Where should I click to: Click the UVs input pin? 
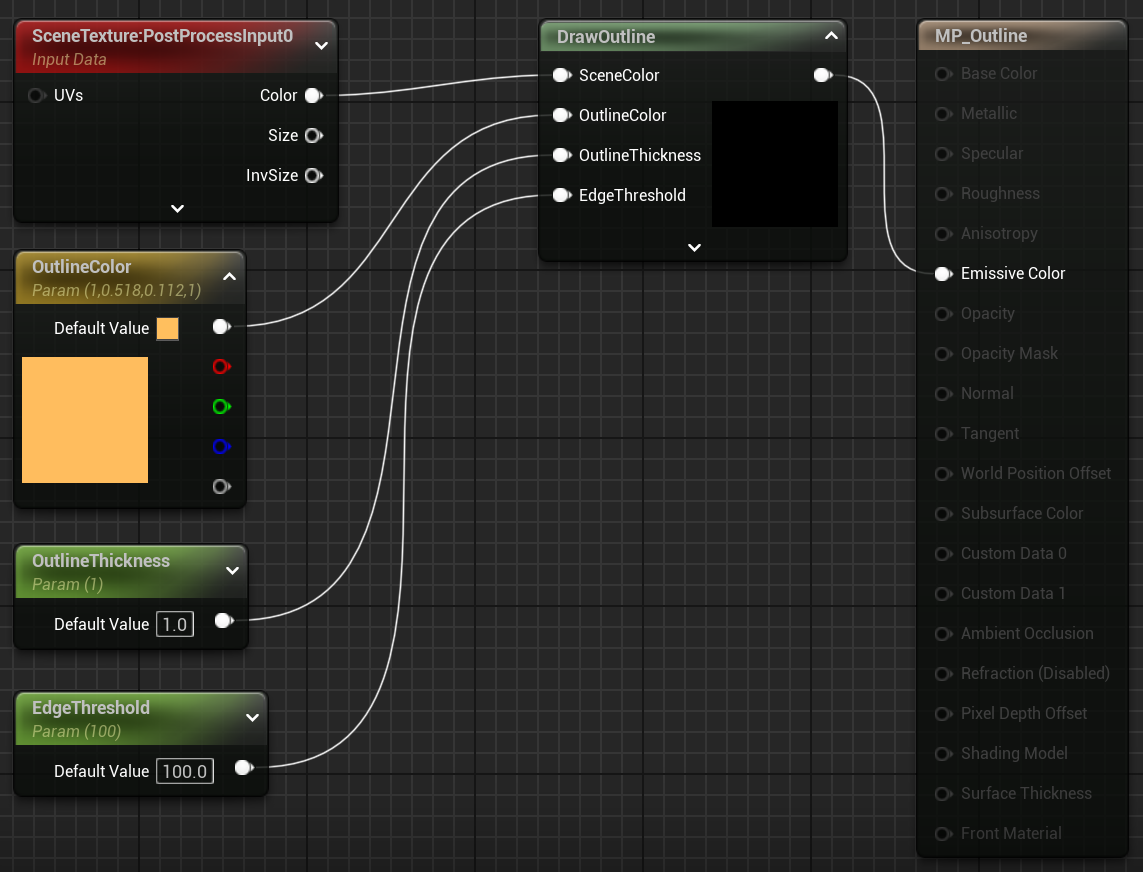[38, 96]
